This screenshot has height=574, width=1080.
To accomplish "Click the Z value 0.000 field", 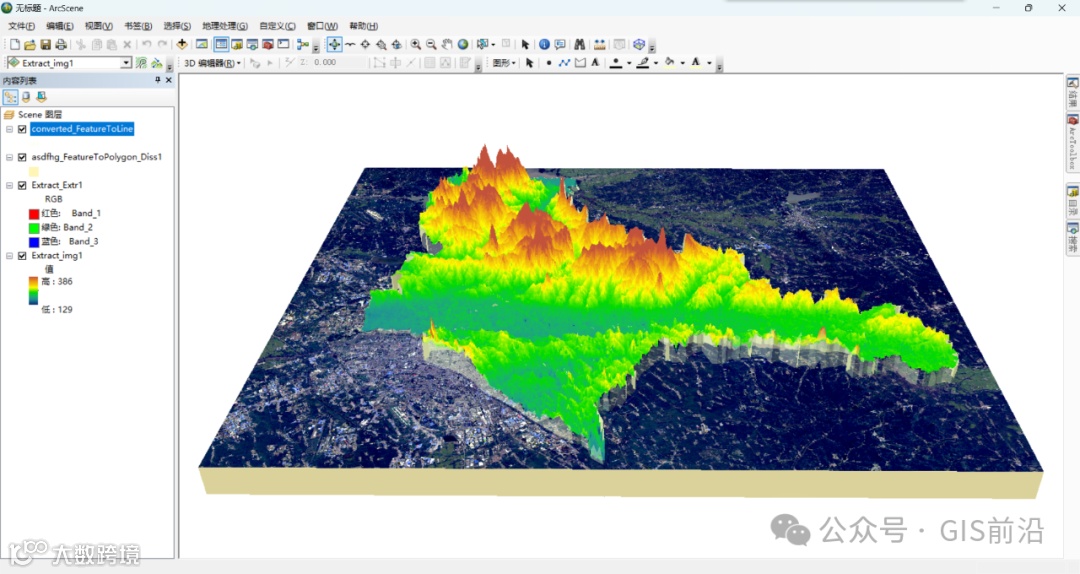I will [333, 63].
